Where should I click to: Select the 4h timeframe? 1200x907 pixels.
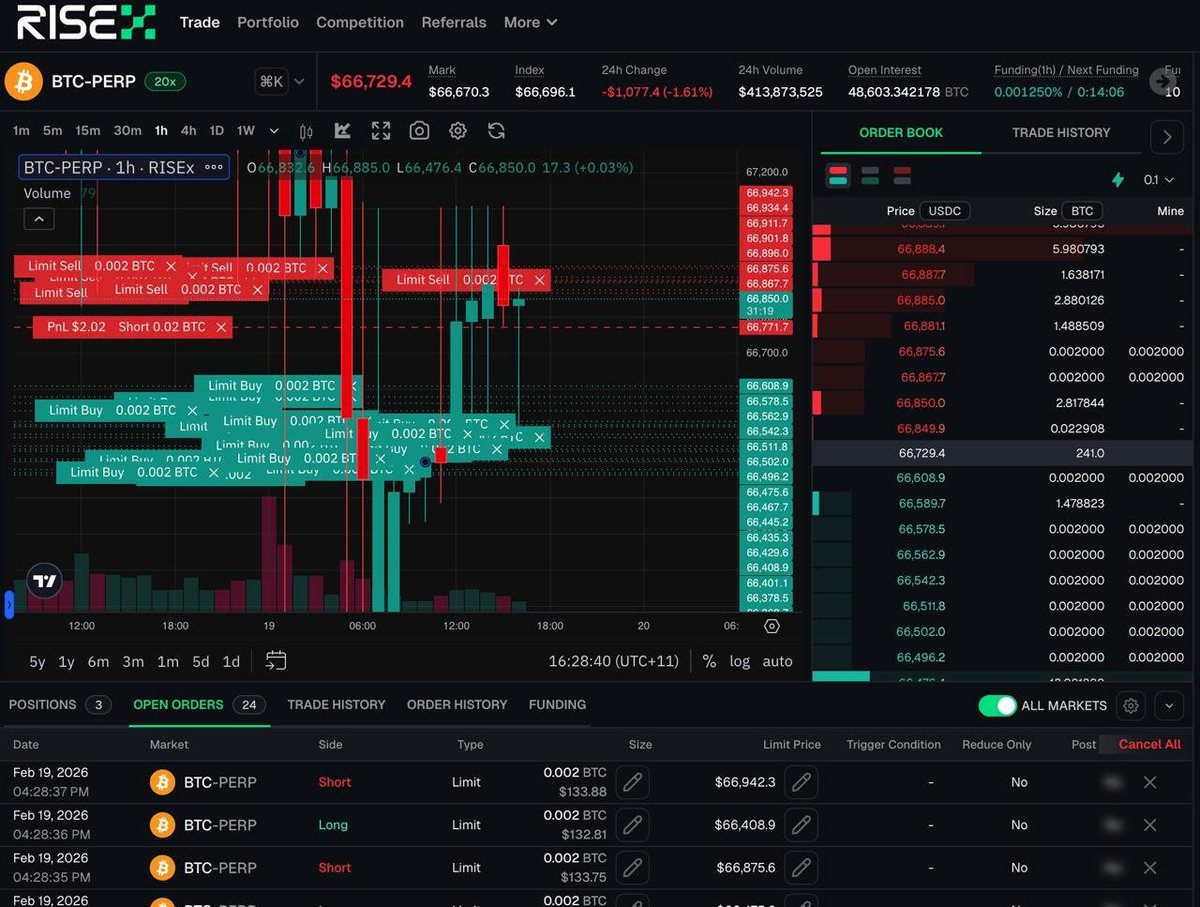pos(189,131)
